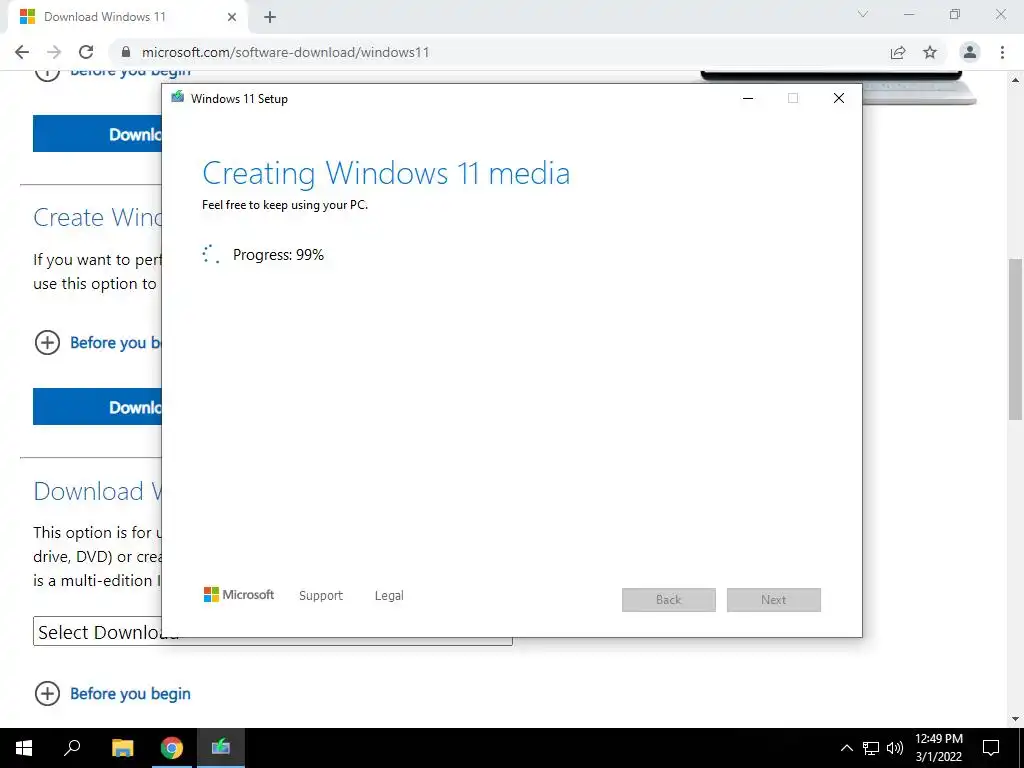The width and height of the screenshot is (1024, 768).
Task: View site info via the lock icon
Action: click(x=126, y=52)
